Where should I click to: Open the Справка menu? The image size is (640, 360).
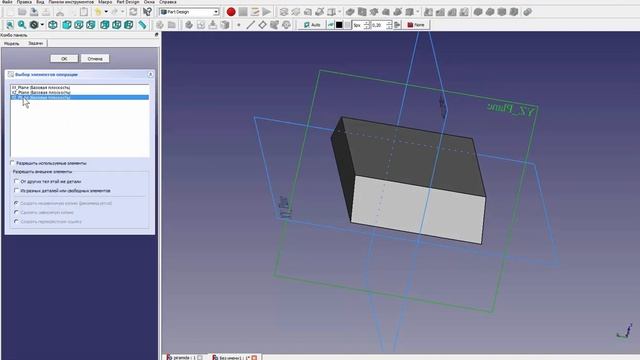(167, 2)
